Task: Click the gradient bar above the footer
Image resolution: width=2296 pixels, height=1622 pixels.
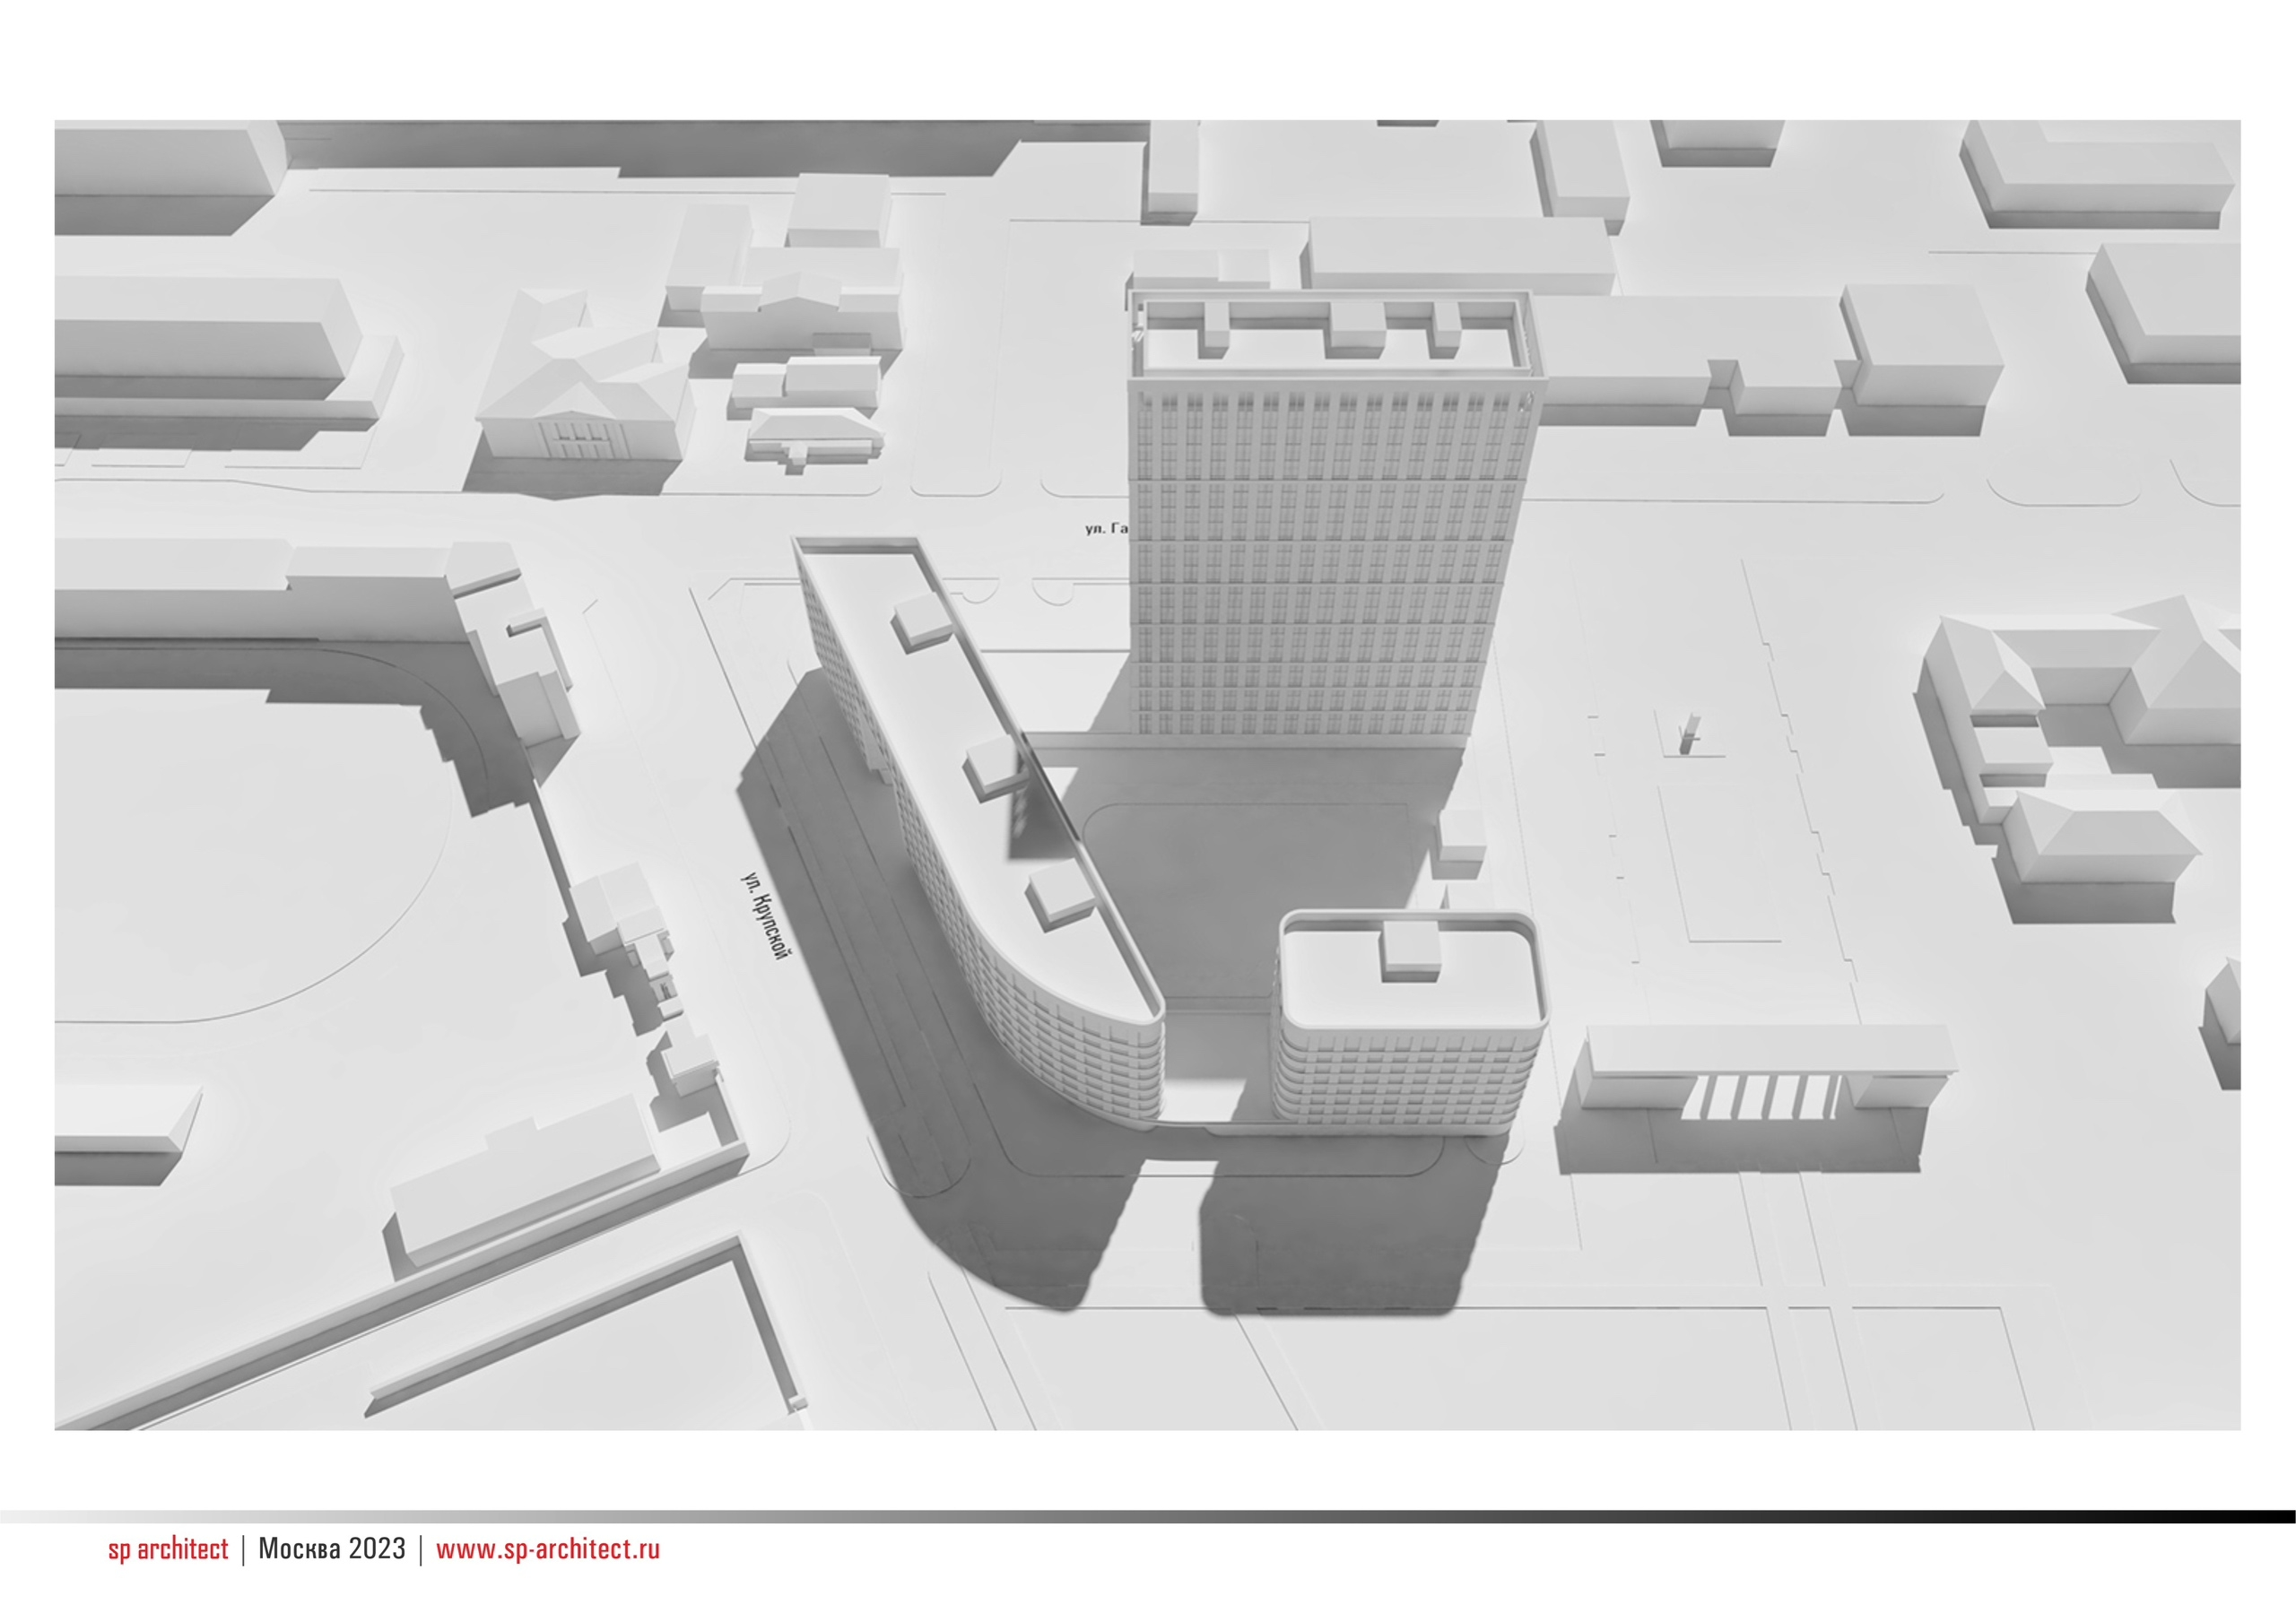Action: tap(1148, 1516)
